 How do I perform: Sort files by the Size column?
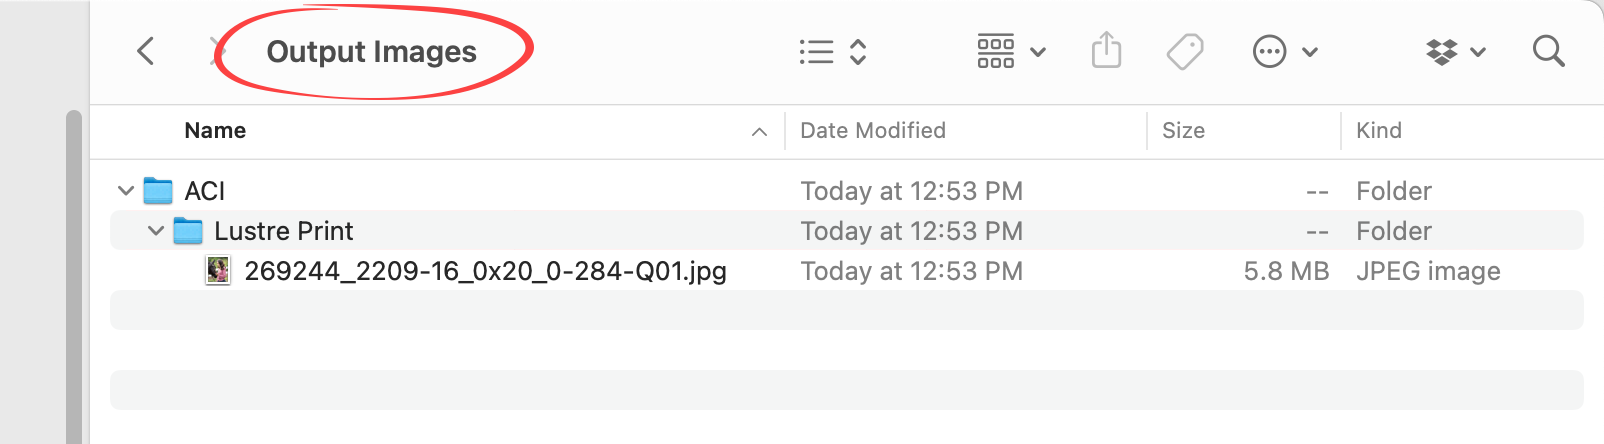click(x=1183, y=131)
